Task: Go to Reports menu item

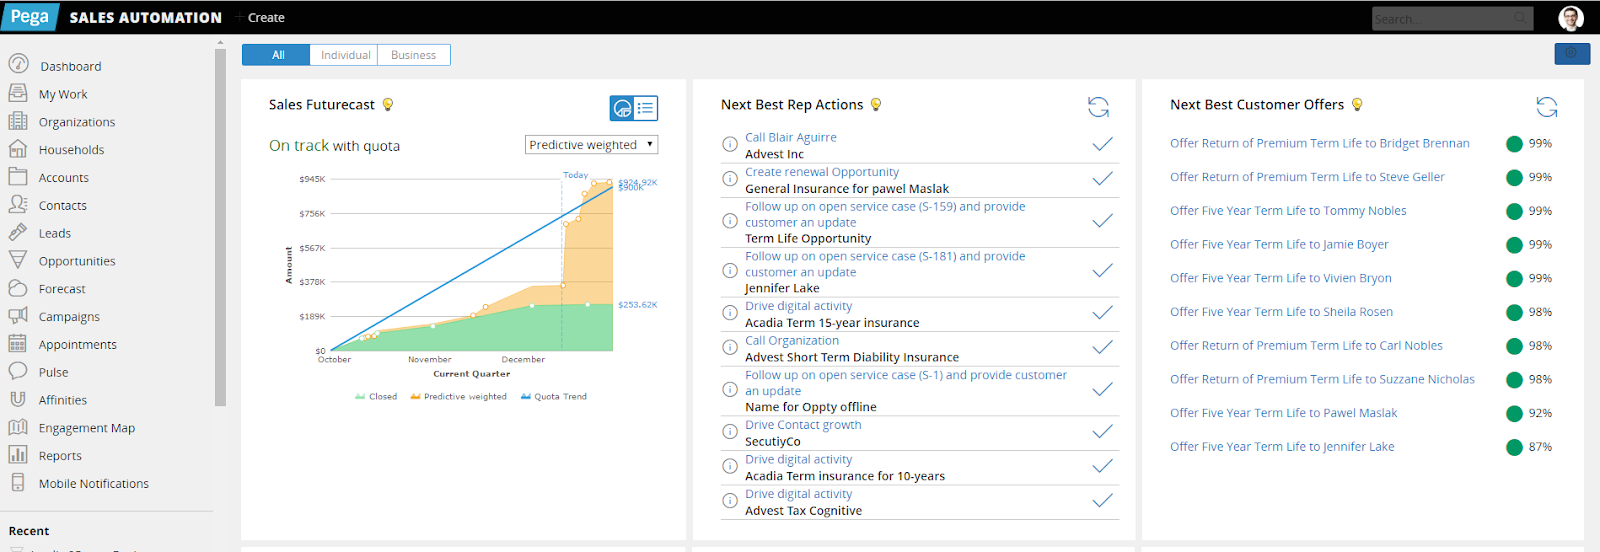Action: 60,456
